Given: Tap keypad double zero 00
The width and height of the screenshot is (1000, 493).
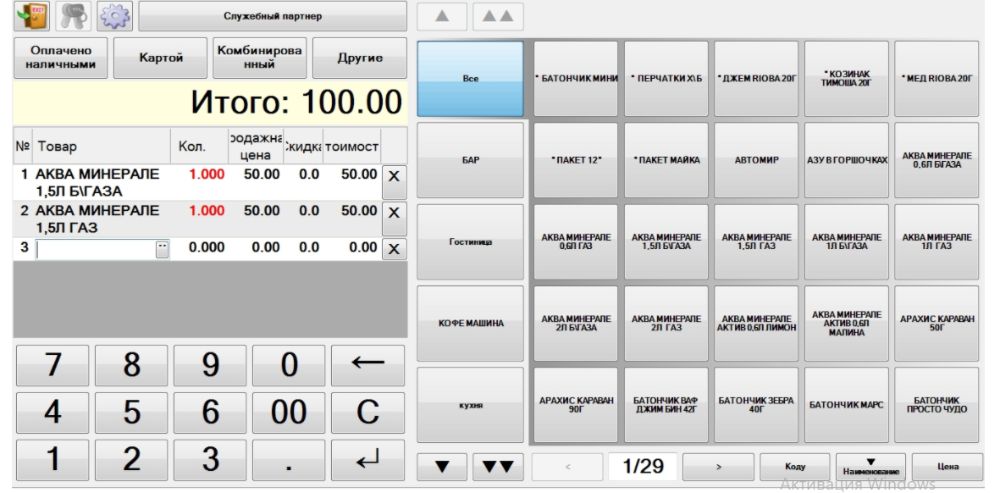Looking at the screenshot, I should click(x=289, y=413).
